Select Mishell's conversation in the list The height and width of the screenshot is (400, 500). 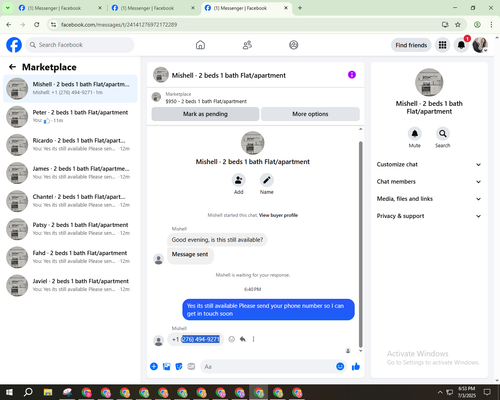point(70,89)
